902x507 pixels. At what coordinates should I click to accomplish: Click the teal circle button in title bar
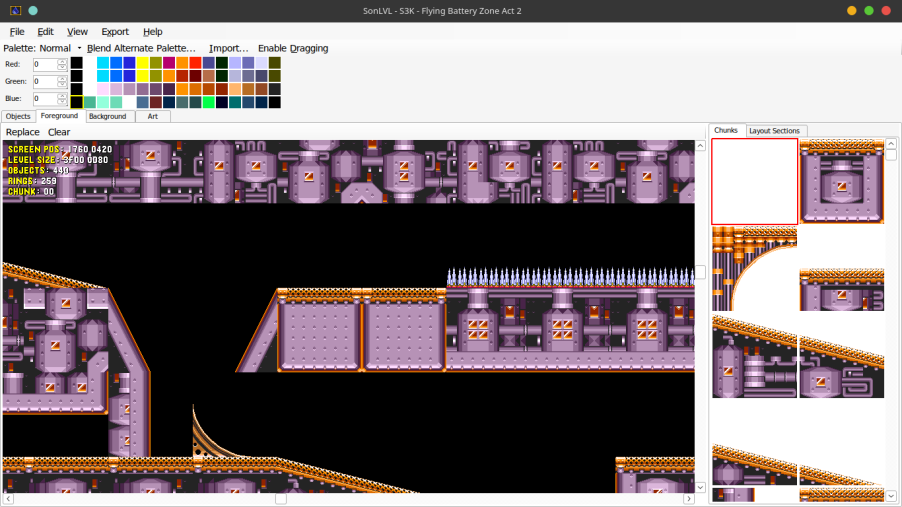(33, 10)
